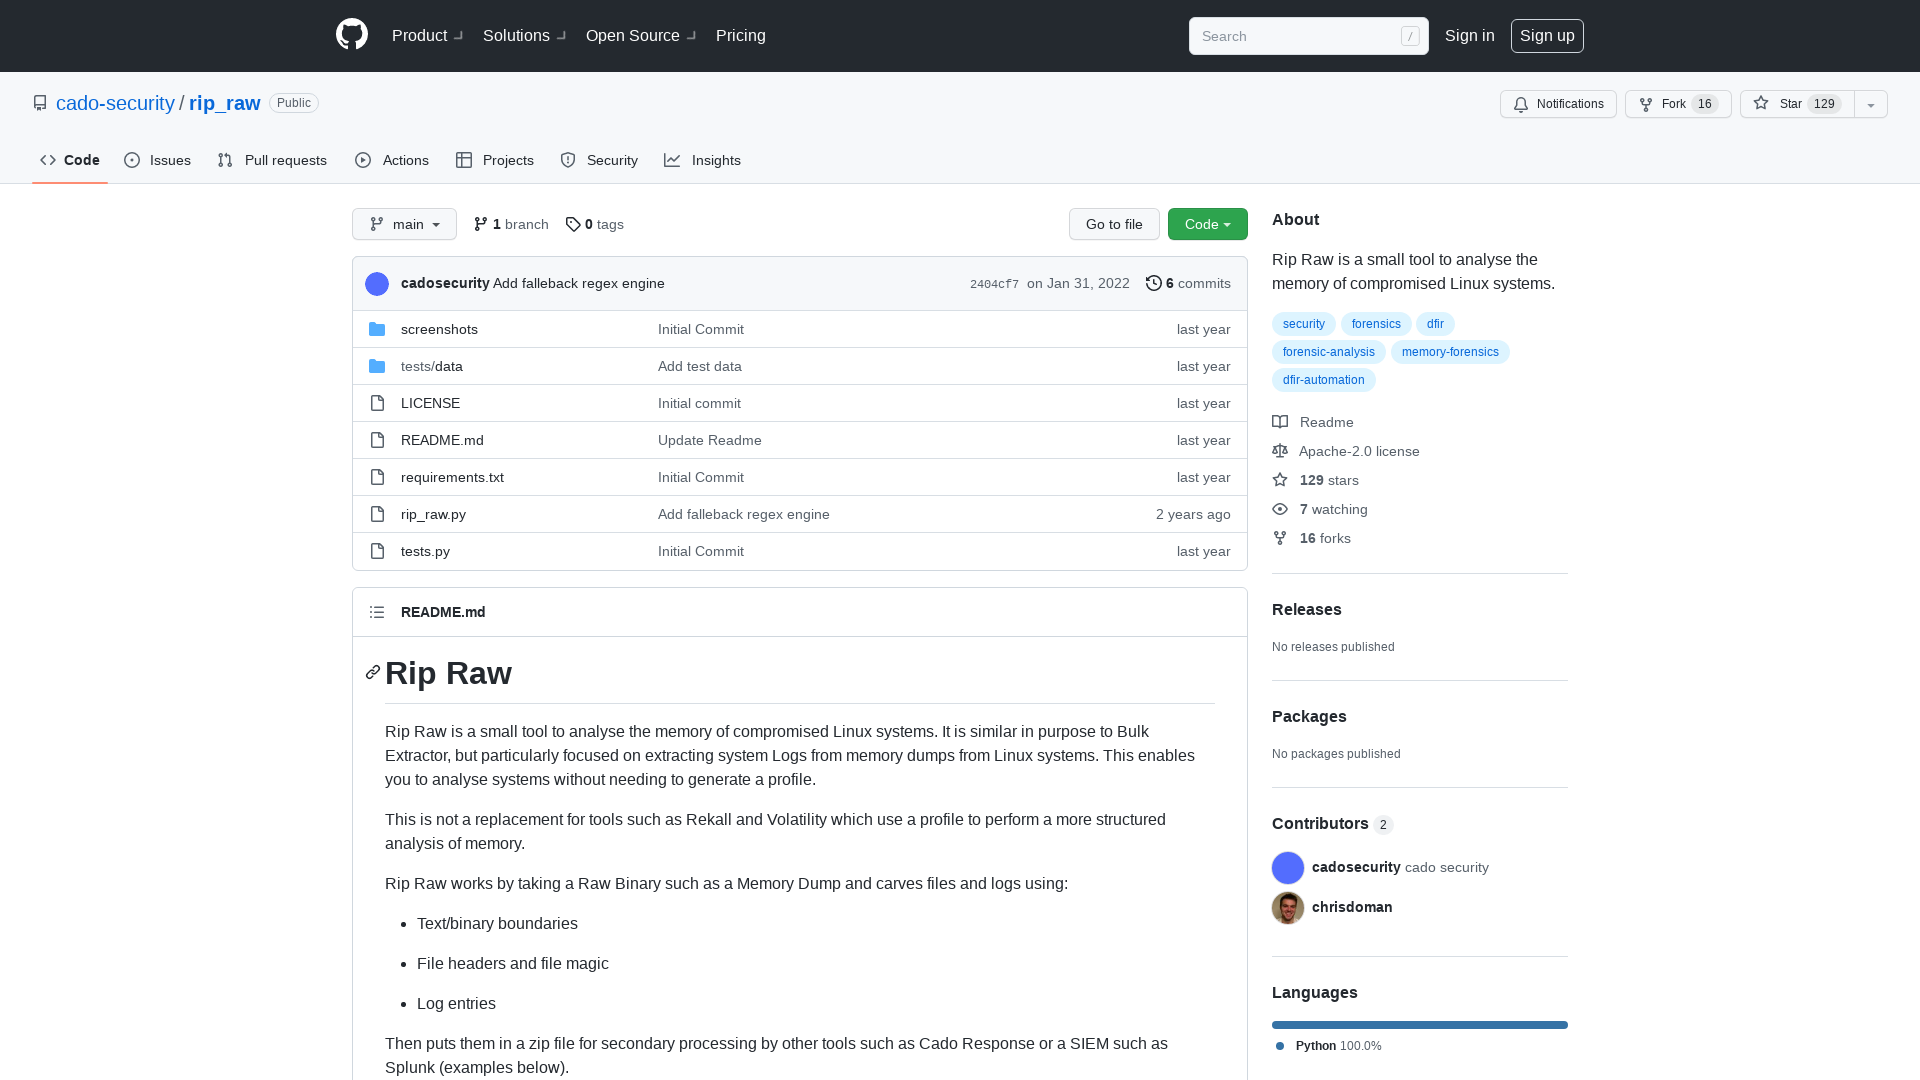Open the 'Add falleback regex engine' commit message for rip_raw.py
The height and width of the screenshot is (1080, 1920).
[744, 514]
